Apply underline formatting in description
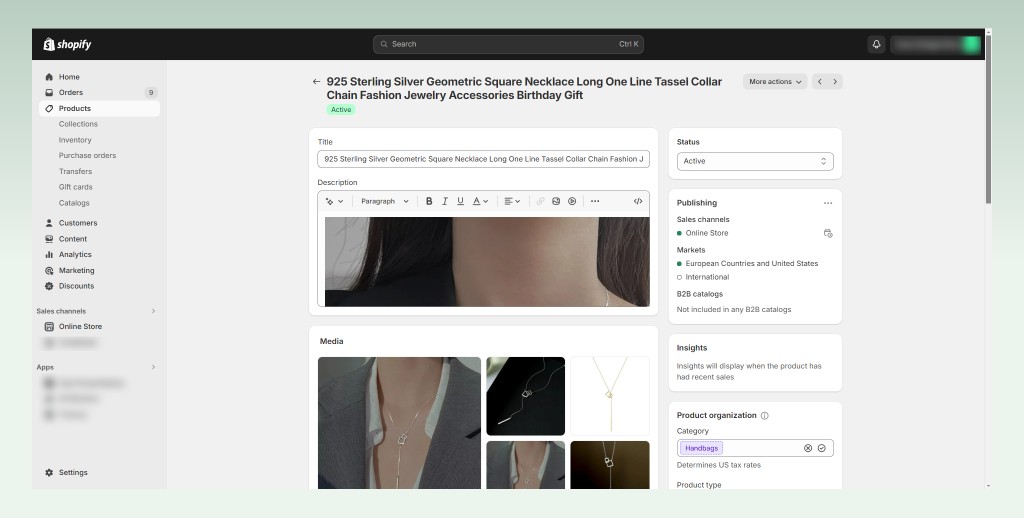Viewport: 1024px width, 518px height. 460,201
